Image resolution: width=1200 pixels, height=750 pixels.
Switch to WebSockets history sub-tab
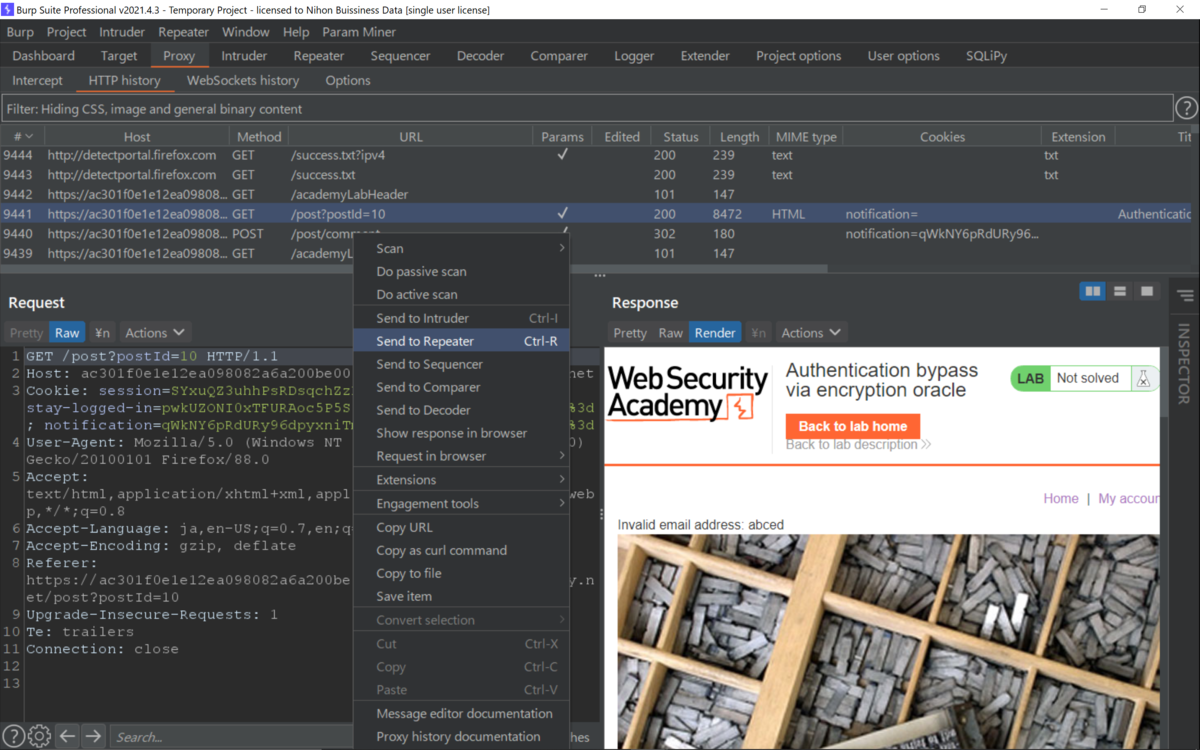tap(243, 80)
